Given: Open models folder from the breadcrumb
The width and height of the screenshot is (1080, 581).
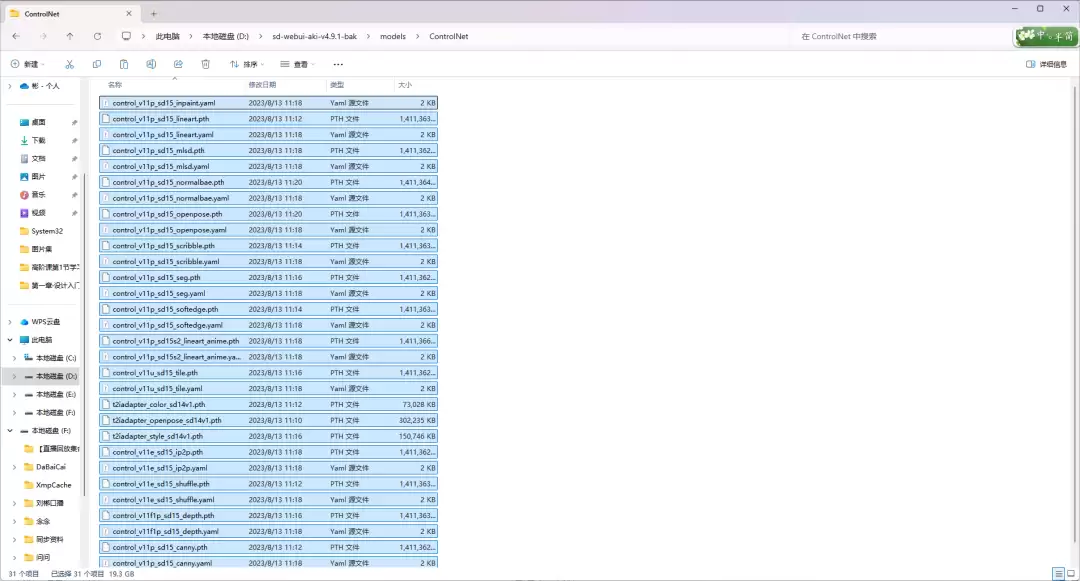Looking at the screenshot, I should click(392, 36).
